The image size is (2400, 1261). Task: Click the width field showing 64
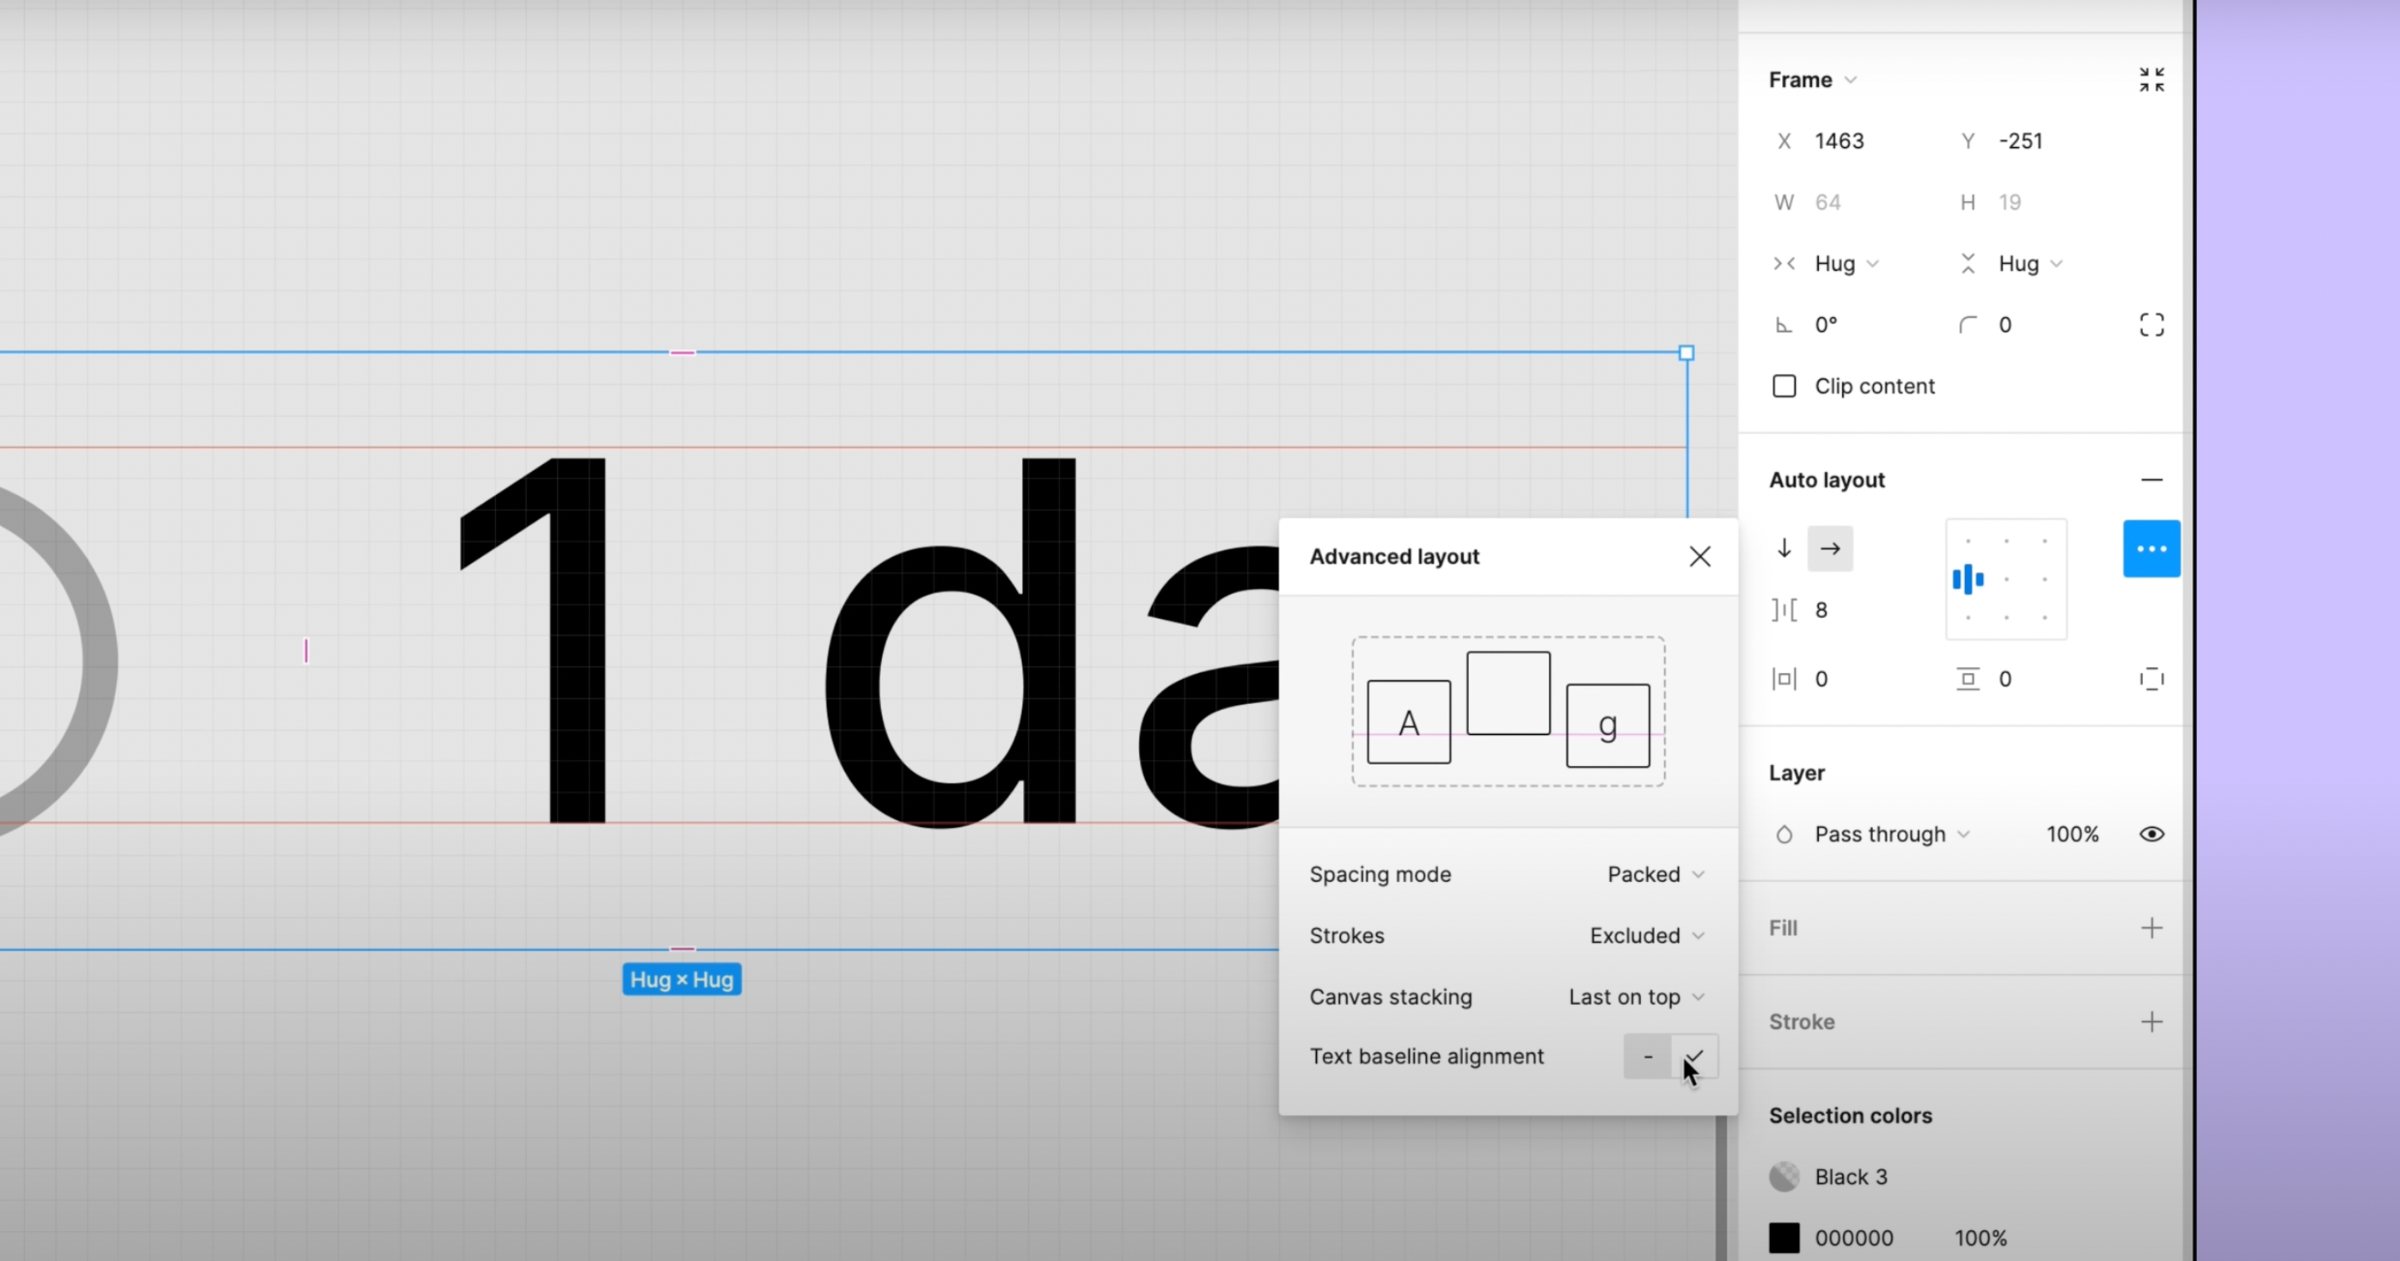tap(1828, 202)
